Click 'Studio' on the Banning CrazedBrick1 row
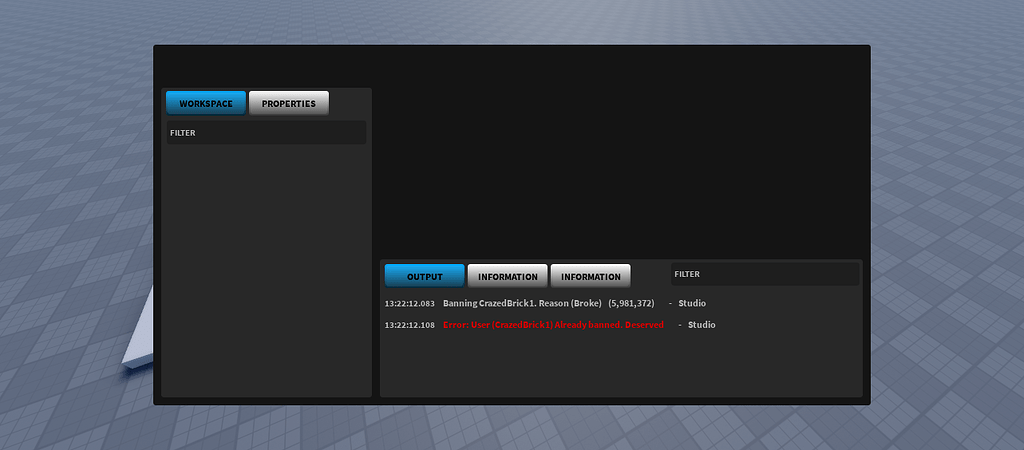This screenshot has width=1024, height=450. click(692, 304)
